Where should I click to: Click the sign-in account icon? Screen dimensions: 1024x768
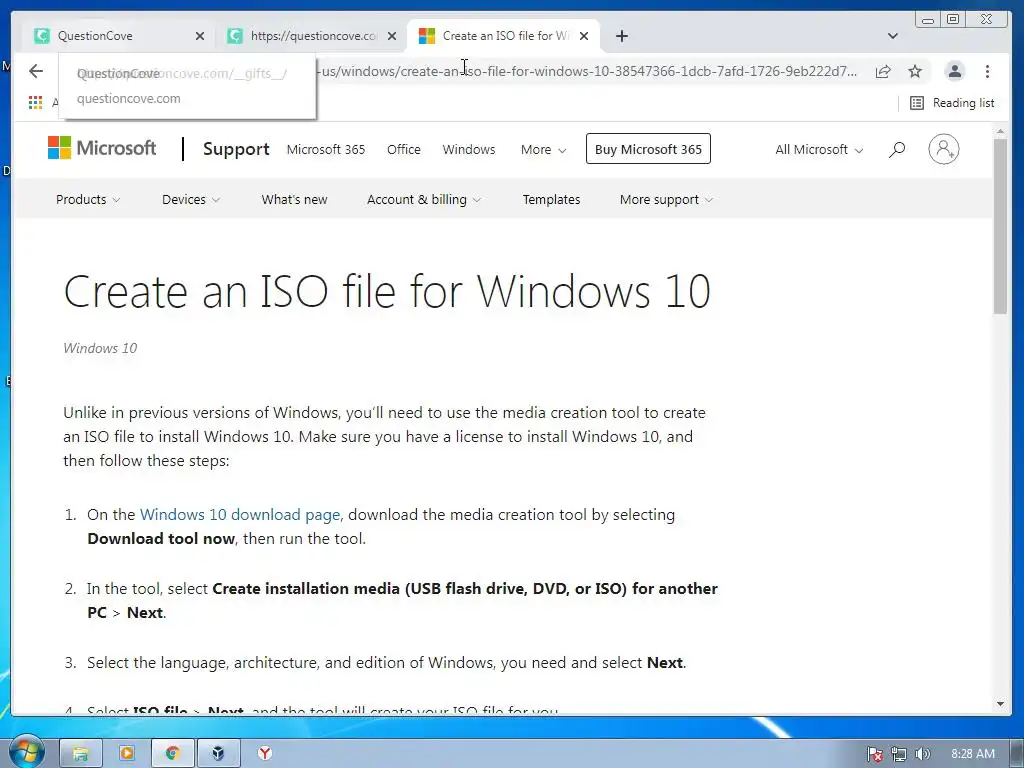click(x=944, y=149)
